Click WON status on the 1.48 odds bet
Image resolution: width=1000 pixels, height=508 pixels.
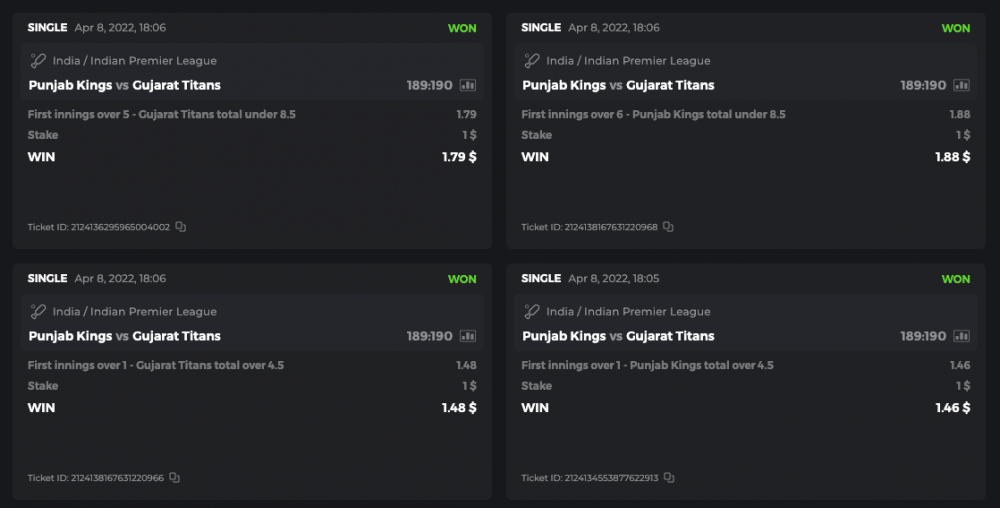pyautogui.click(x=462, y=279)
